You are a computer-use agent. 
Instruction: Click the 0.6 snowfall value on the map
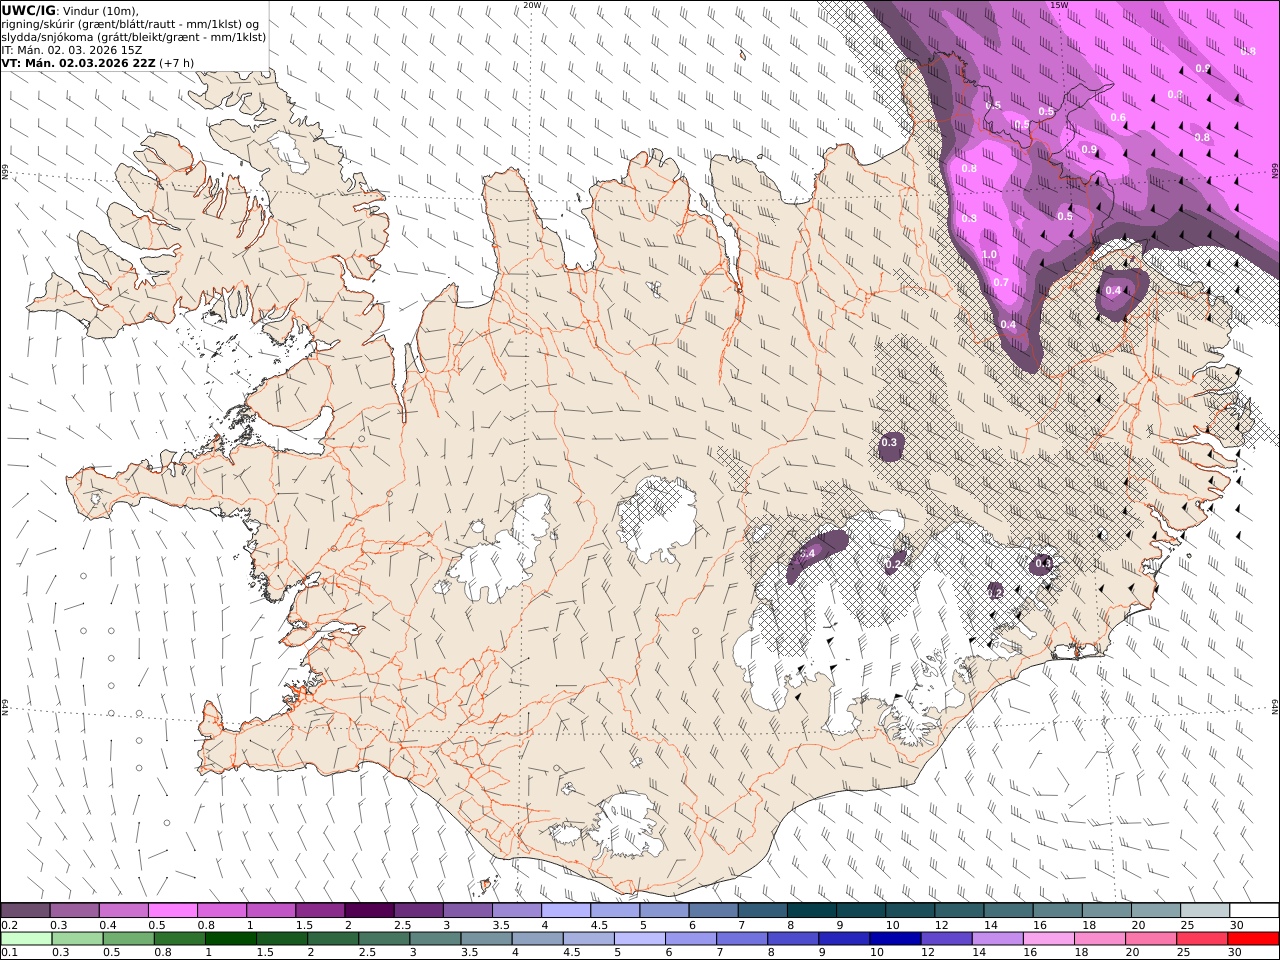click(1118, 118)
